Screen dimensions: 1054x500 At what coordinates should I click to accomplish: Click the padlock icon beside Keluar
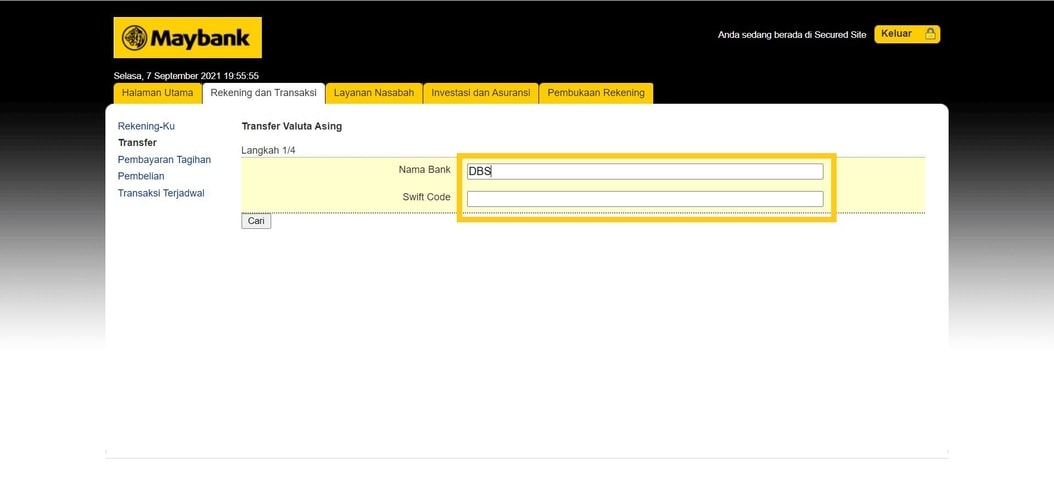pyautogui.click(x=930, y=34)
